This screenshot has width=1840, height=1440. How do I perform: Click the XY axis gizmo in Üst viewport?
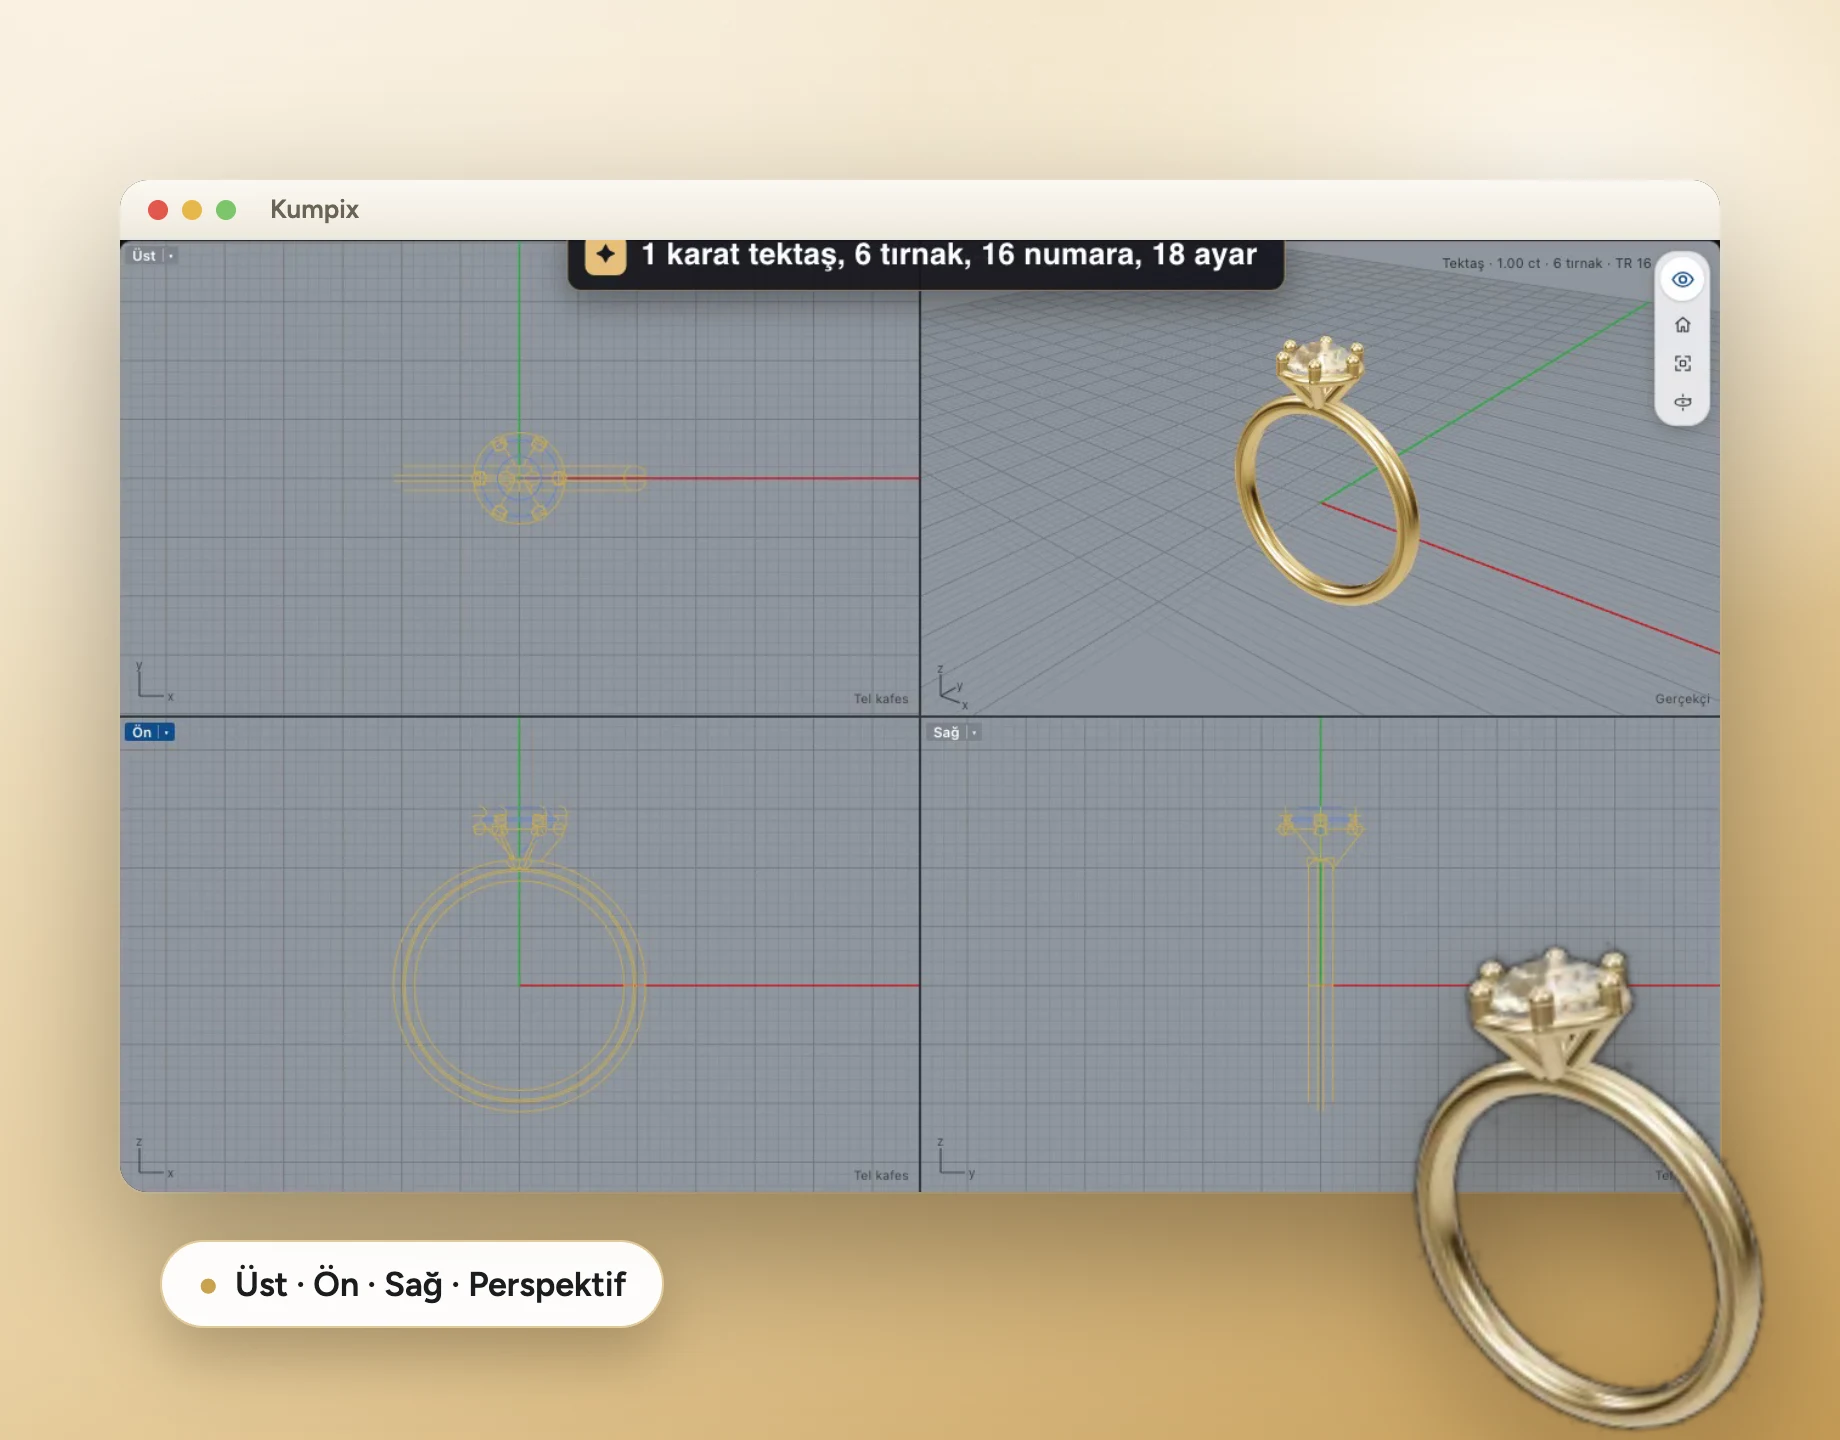coord(154,680)
